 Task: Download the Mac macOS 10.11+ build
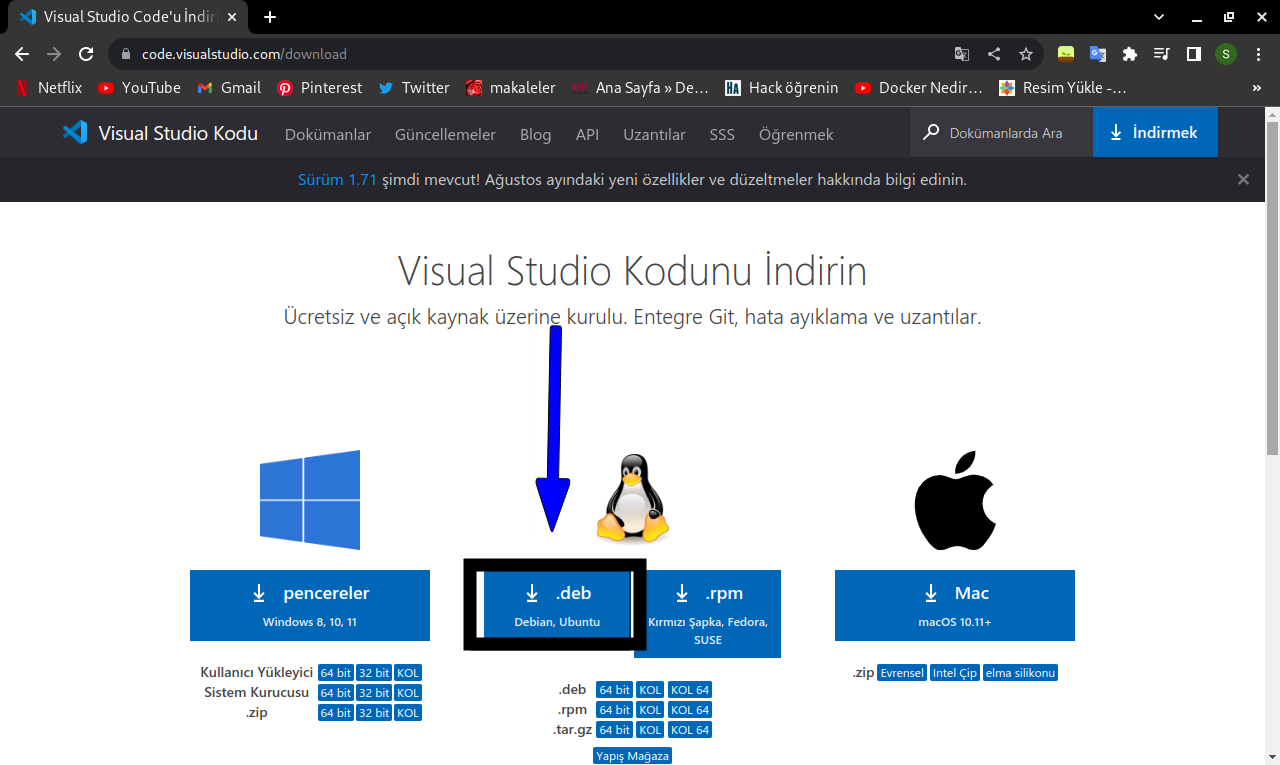click(x=955, y=605)
